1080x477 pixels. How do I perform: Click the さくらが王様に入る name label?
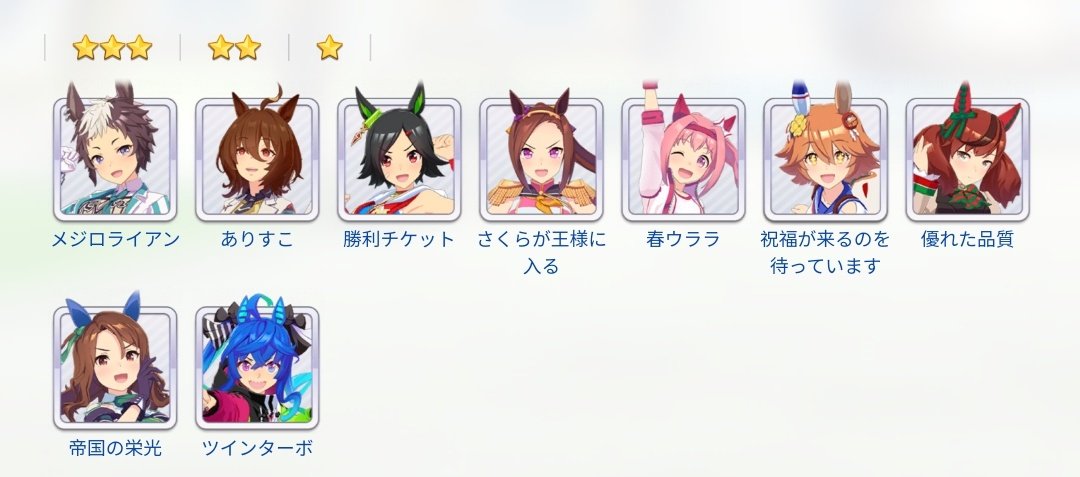[541, 253]
